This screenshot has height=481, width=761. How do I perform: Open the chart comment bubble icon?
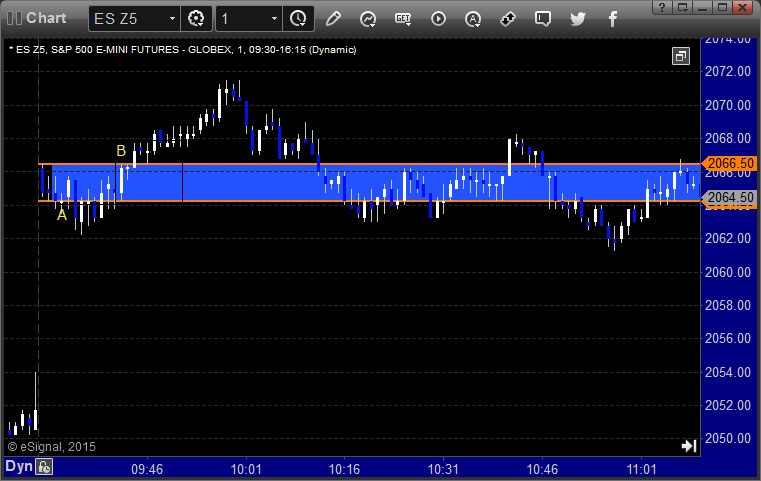click(x=543, y=19)
